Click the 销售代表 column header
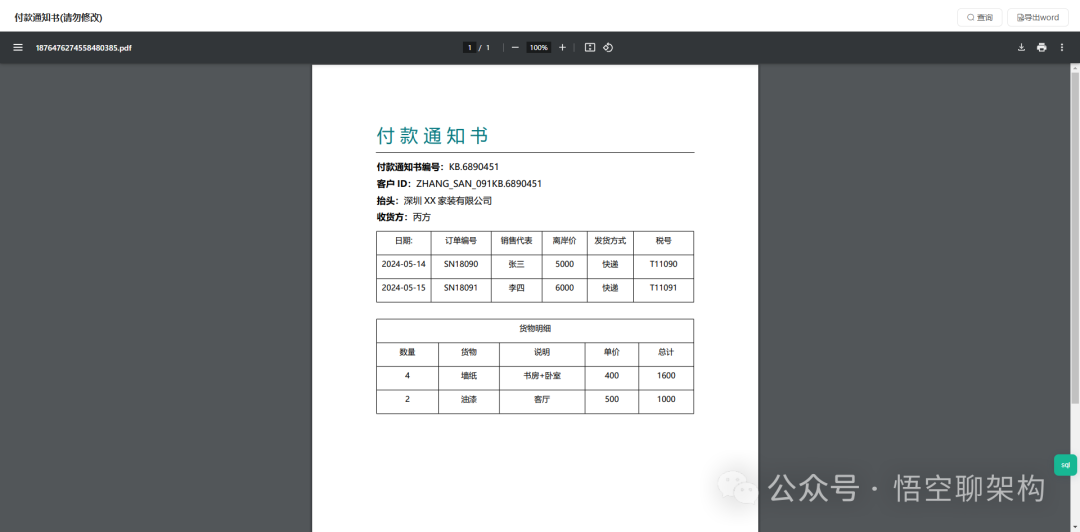Screen dimensions: 1080x532 point(517,241)
